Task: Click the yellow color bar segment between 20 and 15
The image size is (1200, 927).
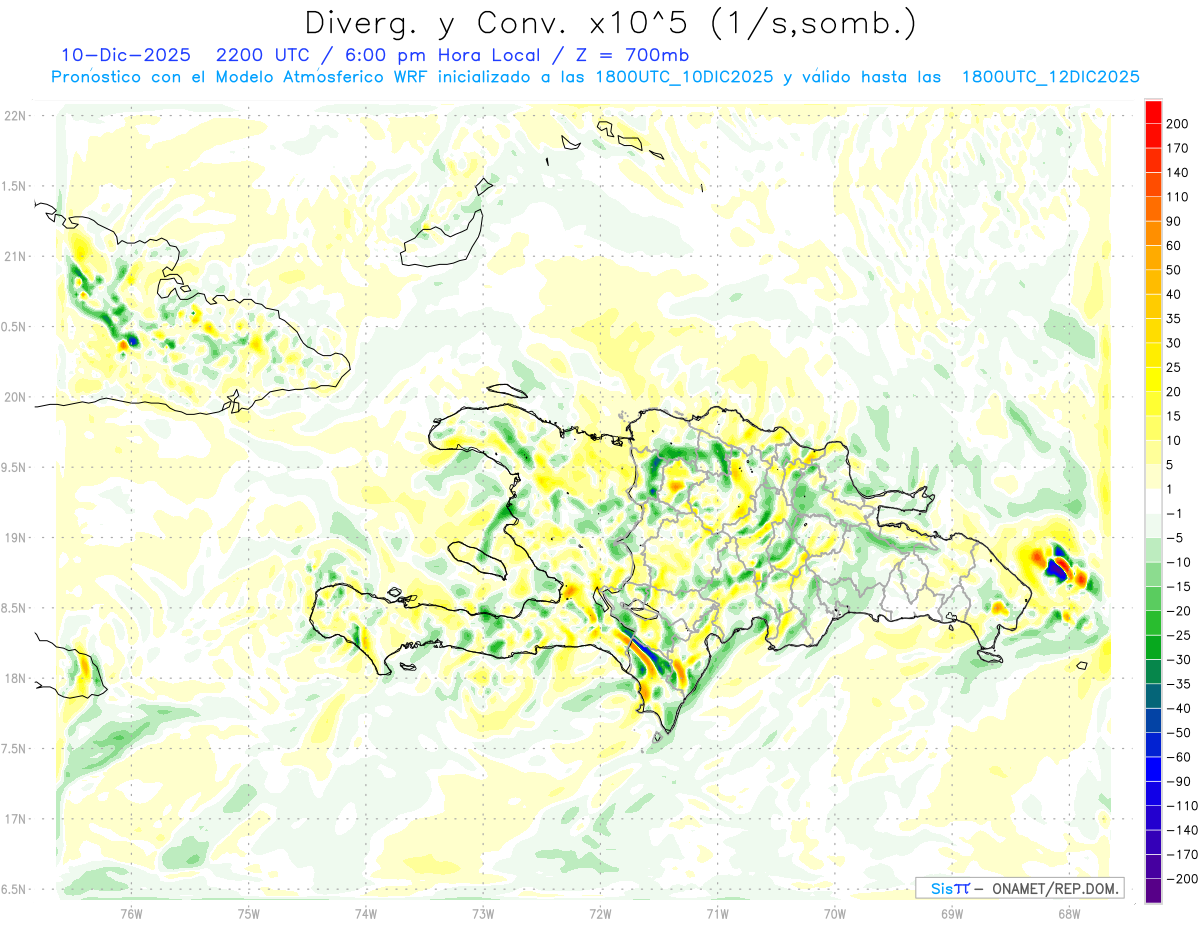Action: (x=1153, y=403)
